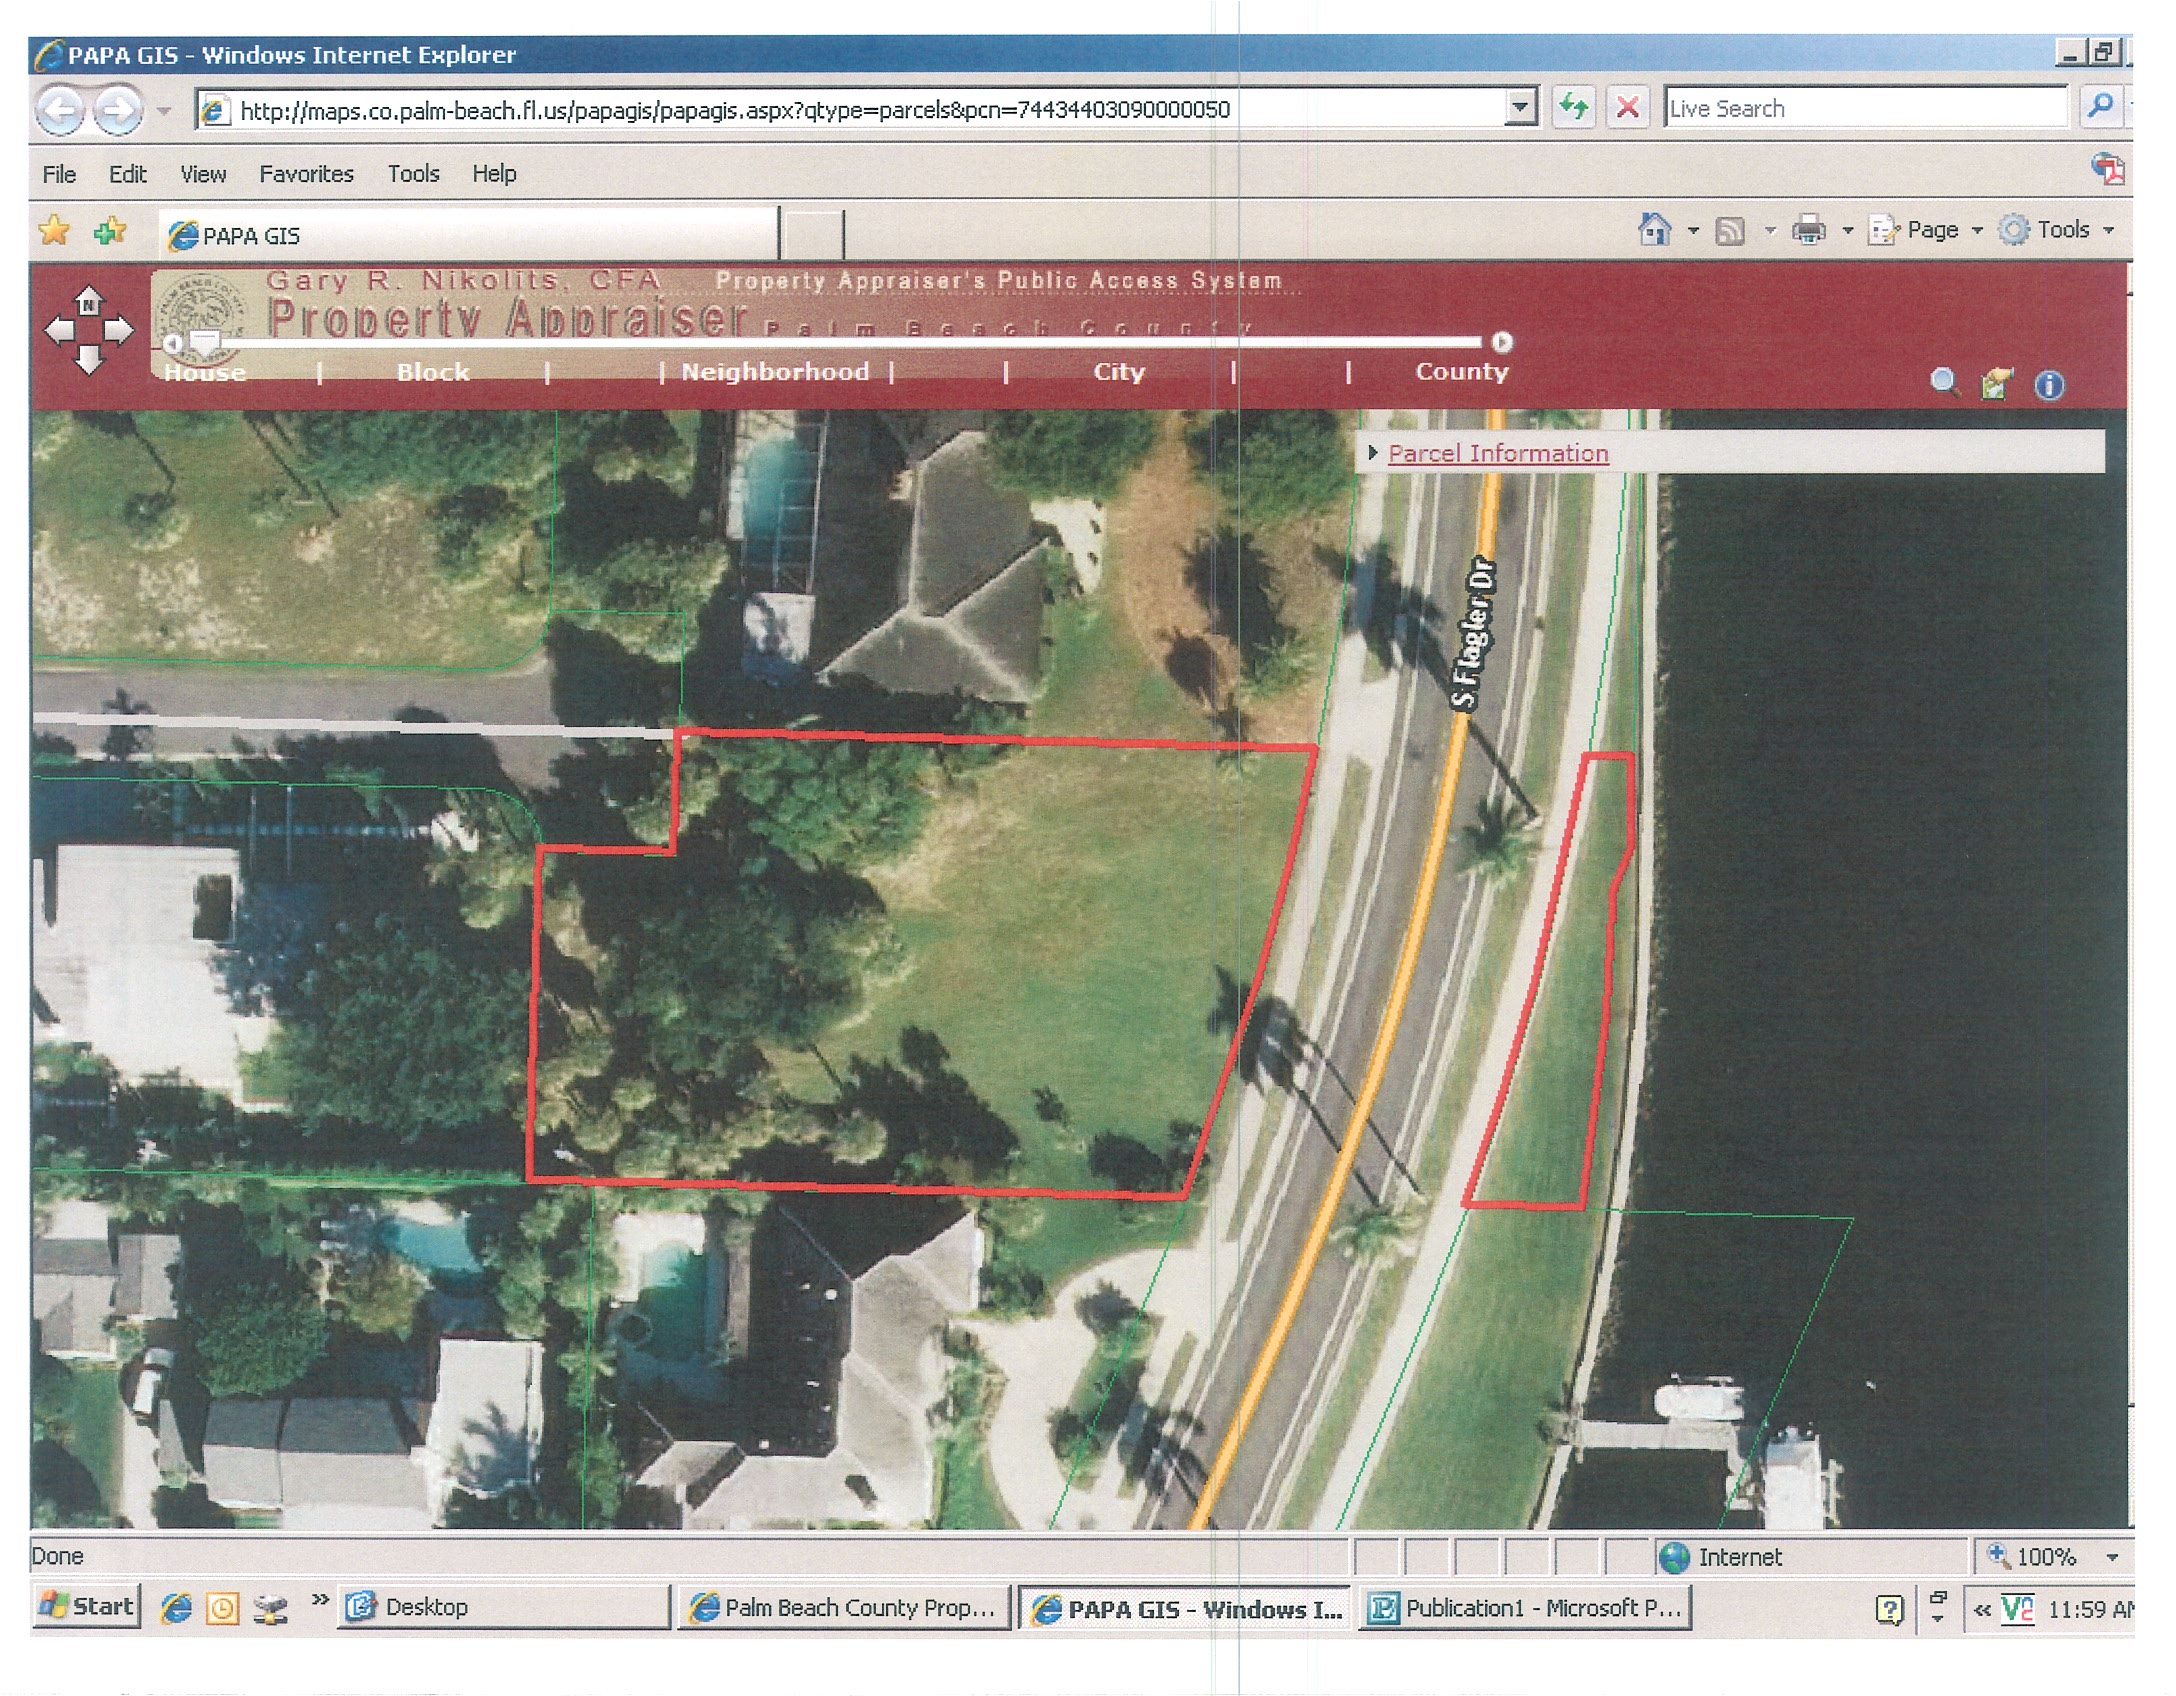Switch to Publication1 in taskbar
Screen dimensions: 2176x1696
(x=1526, y=1608)
